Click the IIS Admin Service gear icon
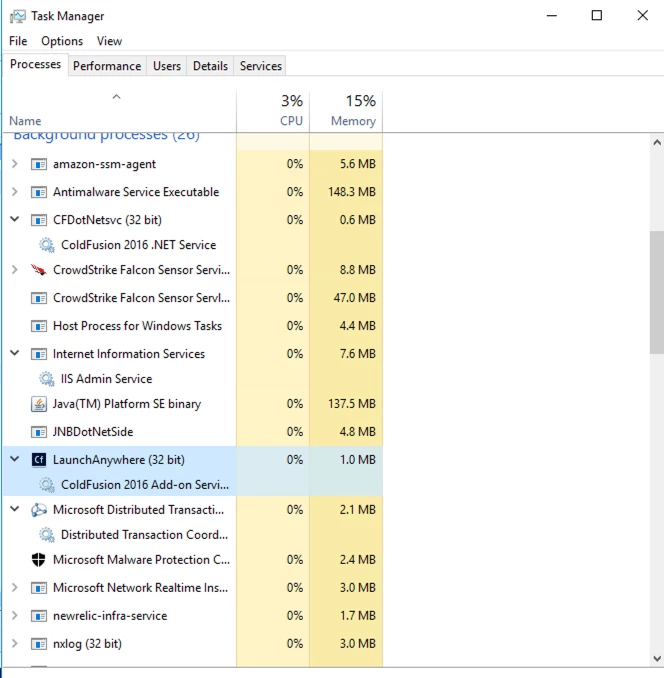 tap(47, 379)
